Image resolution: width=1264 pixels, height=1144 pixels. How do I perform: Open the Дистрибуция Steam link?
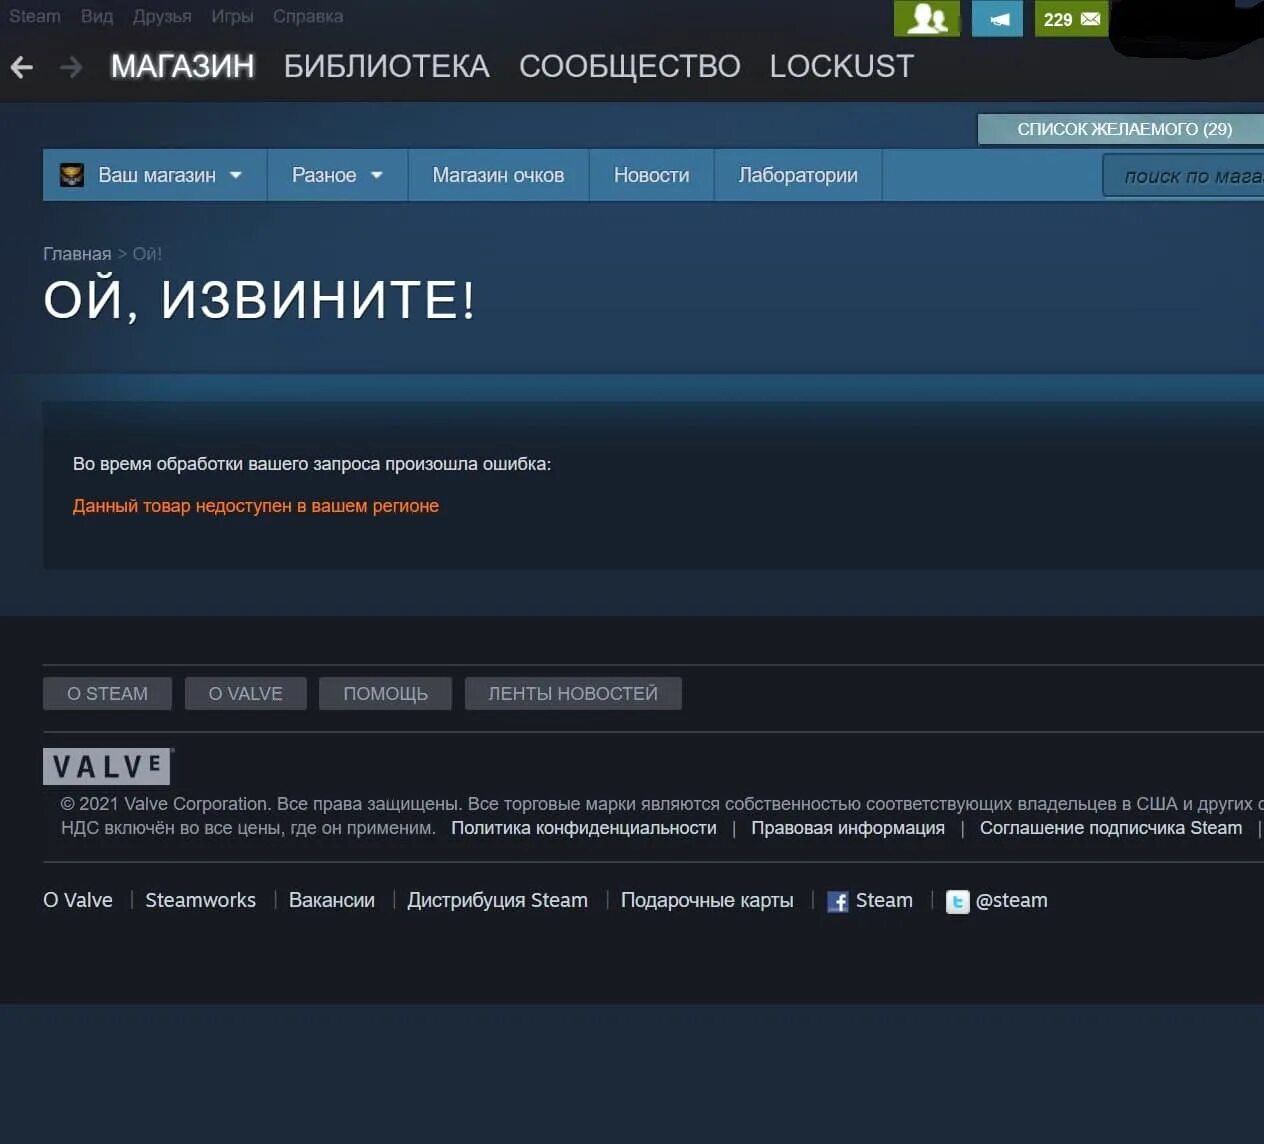[x=497, y=900]
